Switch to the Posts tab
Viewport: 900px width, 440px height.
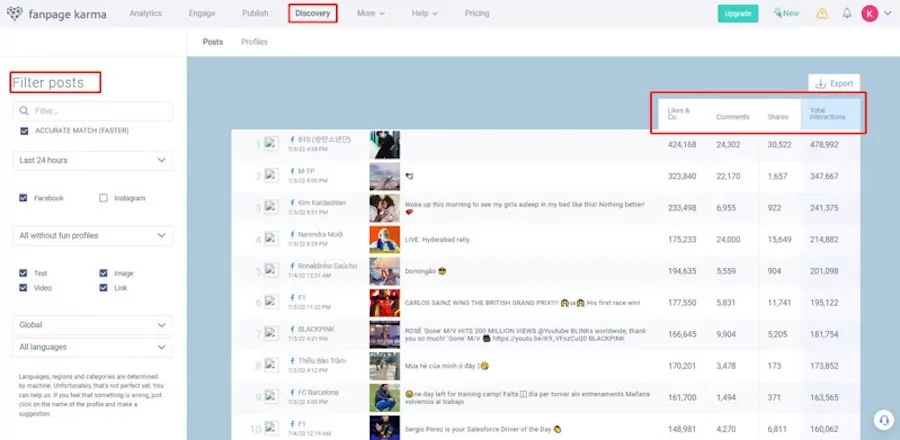213,42
